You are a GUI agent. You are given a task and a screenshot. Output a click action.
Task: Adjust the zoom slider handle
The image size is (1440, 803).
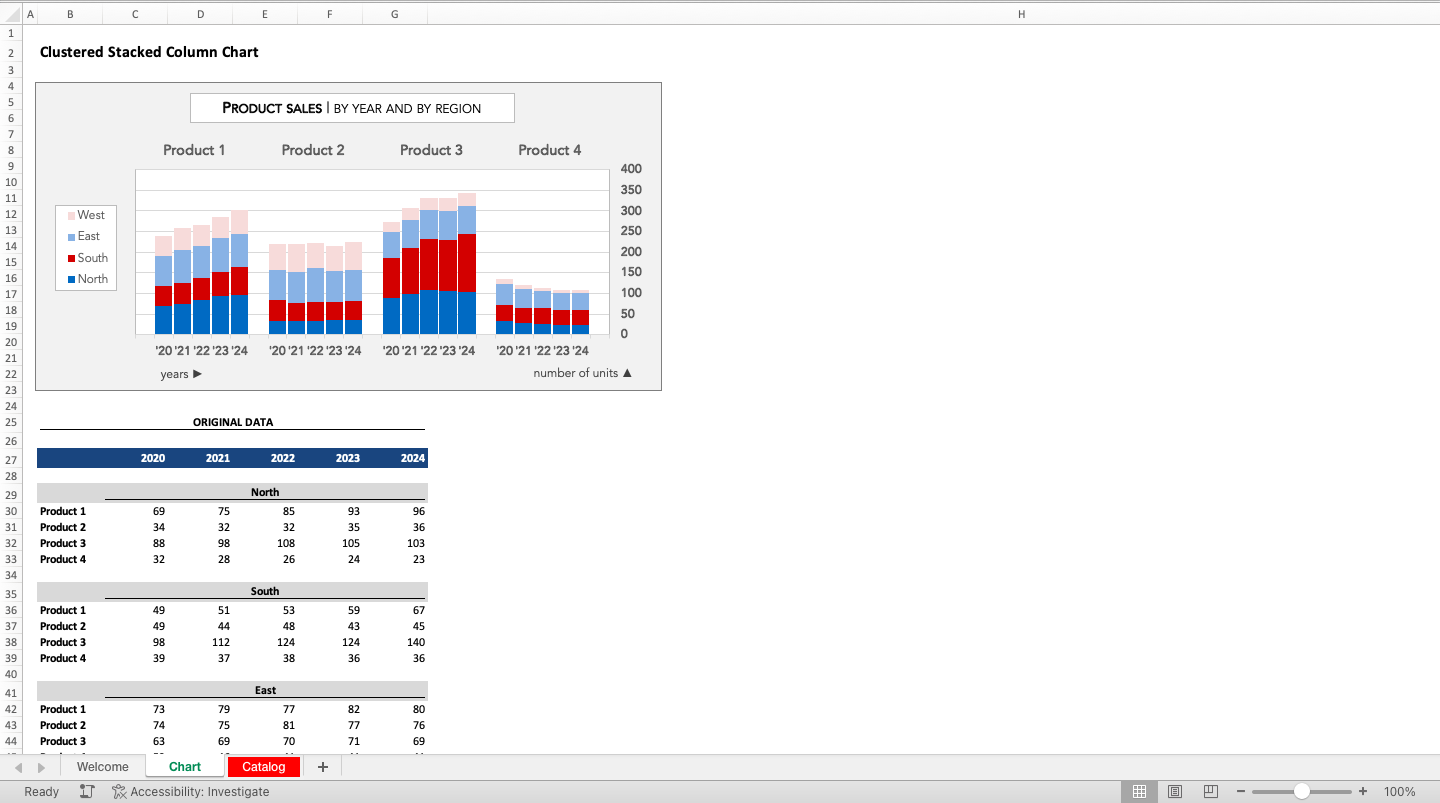click(x=1301, y=791)
